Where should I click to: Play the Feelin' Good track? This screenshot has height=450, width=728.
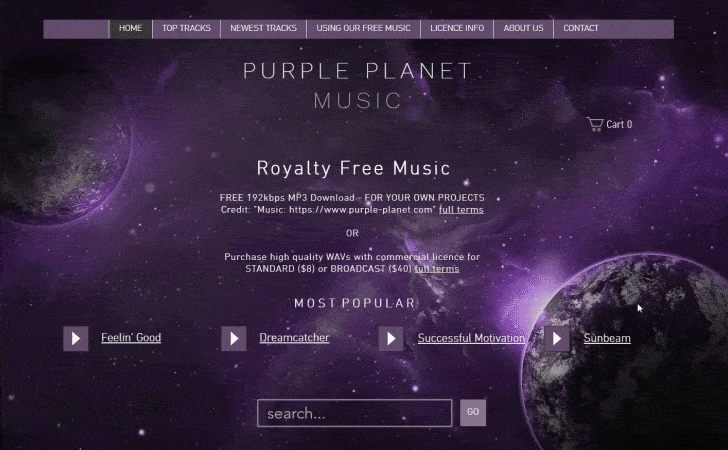(76, 339)
